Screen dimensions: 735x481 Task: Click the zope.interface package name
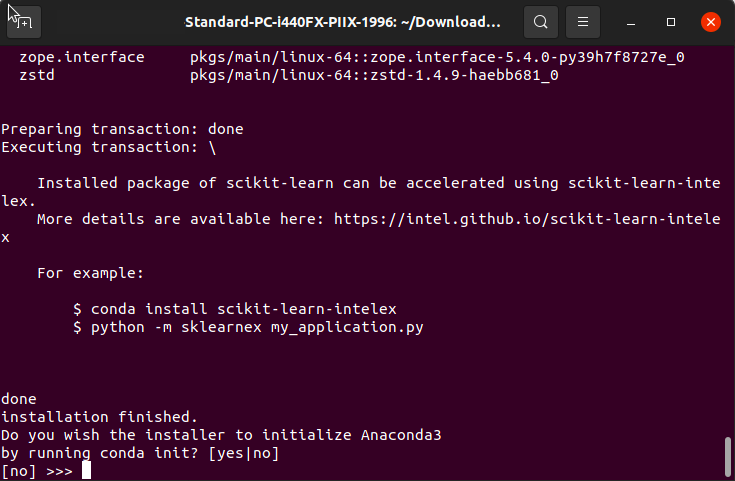(x=82, y=57)
